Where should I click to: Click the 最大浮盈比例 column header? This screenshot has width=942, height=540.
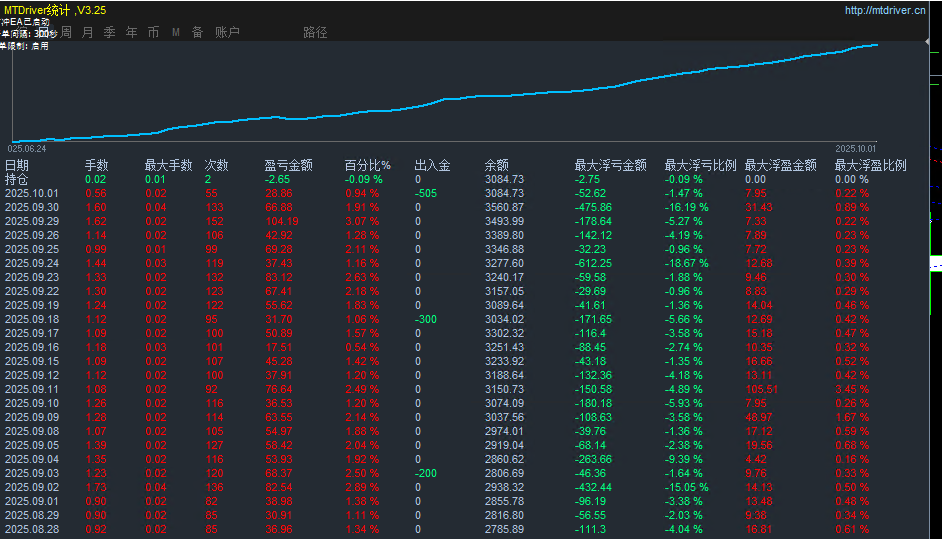pos(871,165)
